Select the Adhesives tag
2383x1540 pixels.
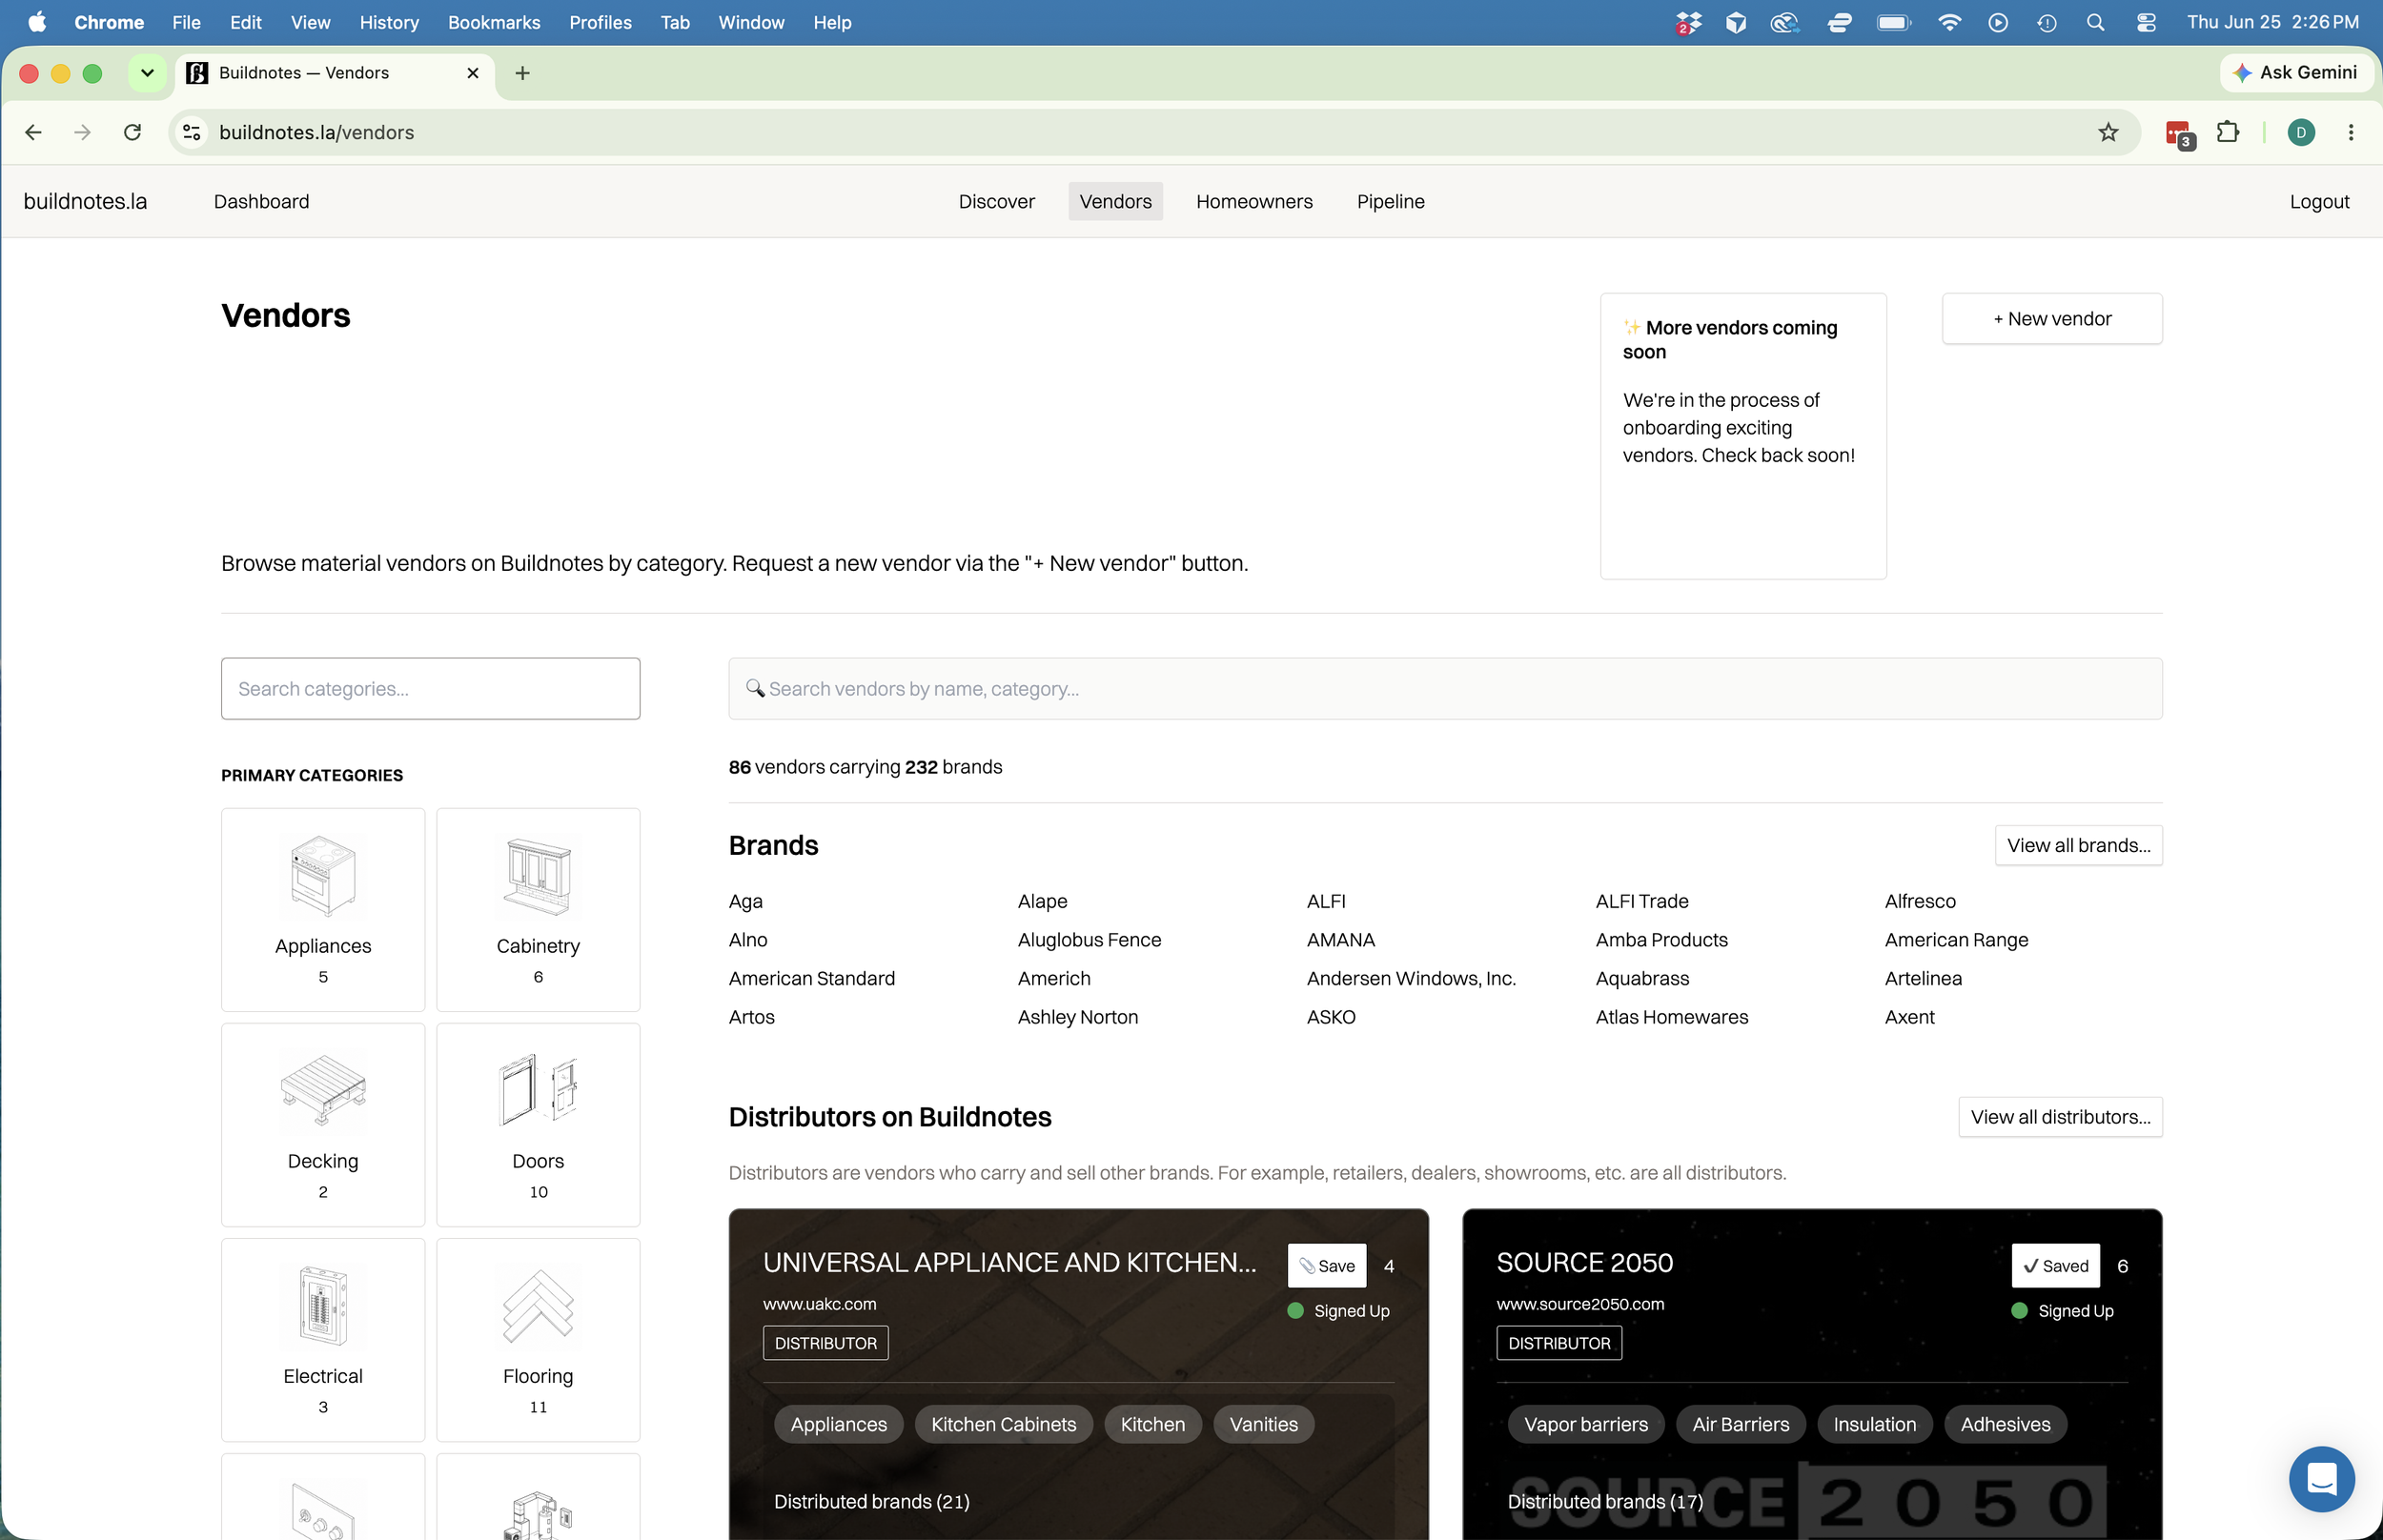tap(2005, 1424)
